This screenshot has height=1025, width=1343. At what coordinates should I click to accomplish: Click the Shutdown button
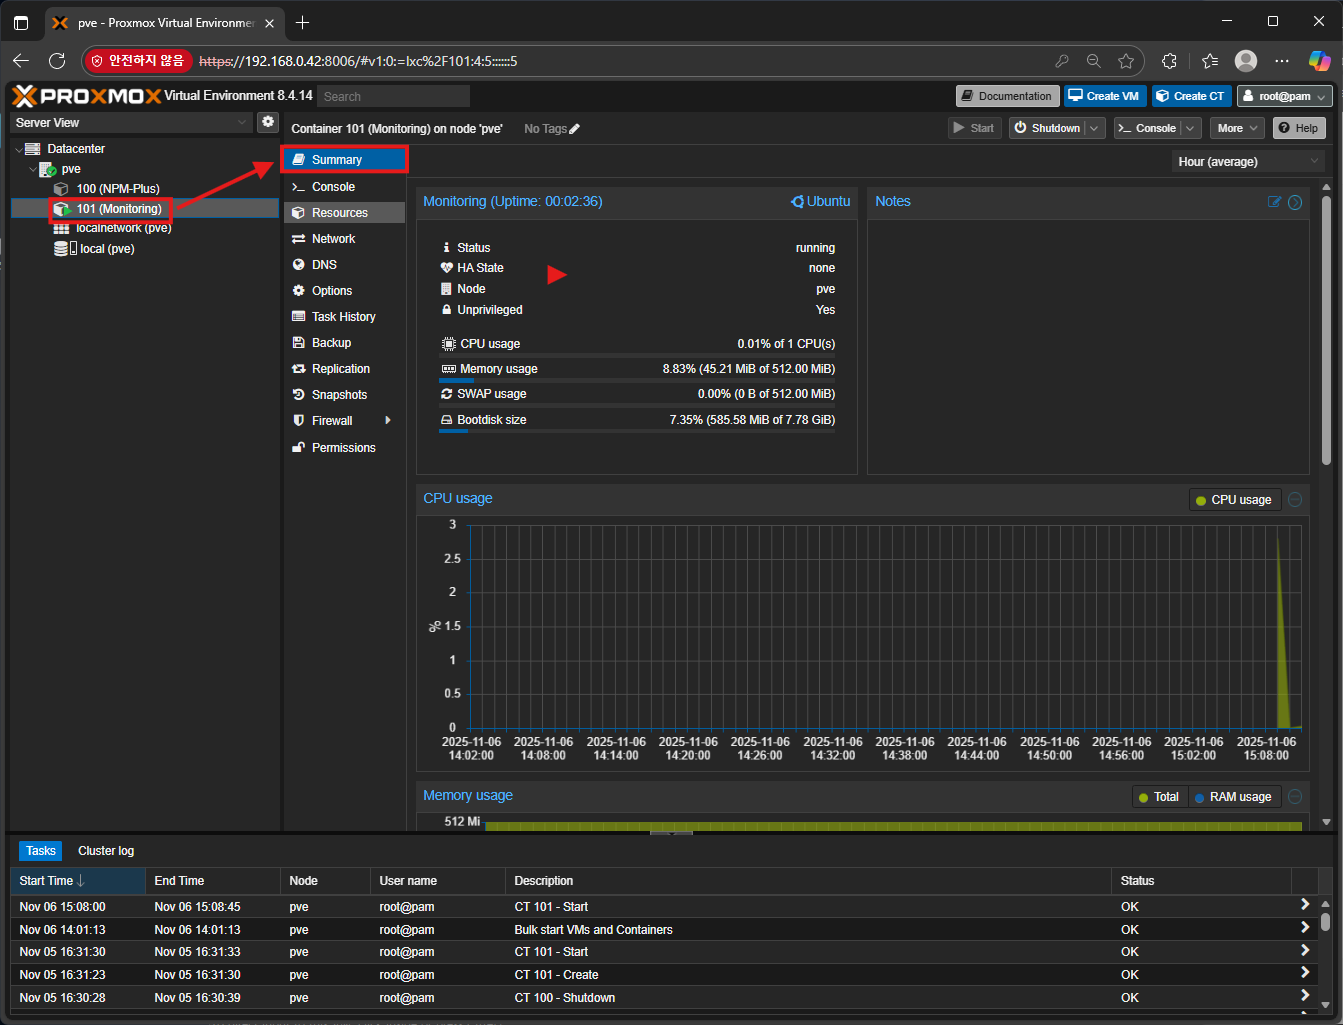[x=1047, y=128]
